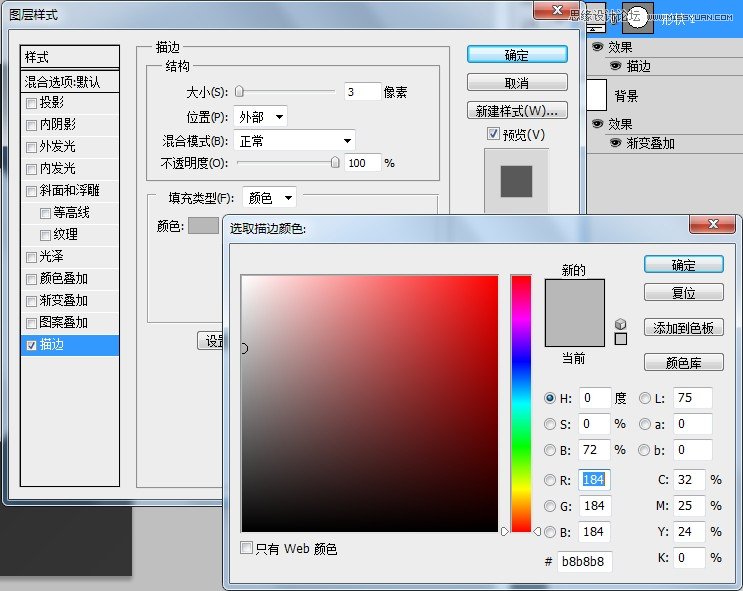Toggle the 预览(V) preview checkbox
743x591 pixels.
coord(493,134)
